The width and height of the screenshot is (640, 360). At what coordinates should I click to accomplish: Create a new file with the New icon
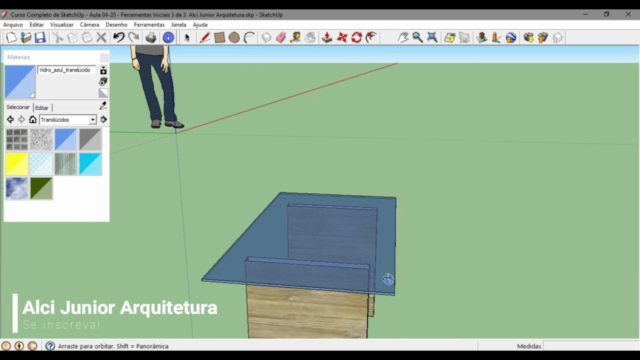[x=11, y=38]
